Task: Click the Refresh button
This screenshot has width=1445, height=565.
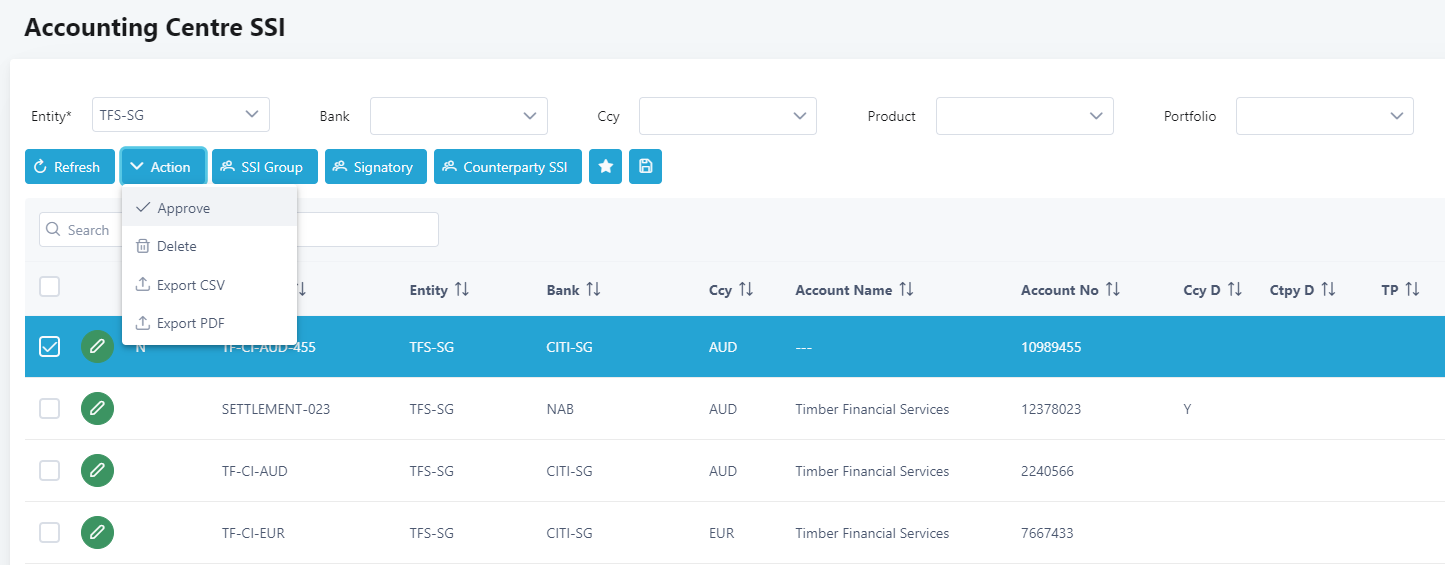Action: (67, 167)
